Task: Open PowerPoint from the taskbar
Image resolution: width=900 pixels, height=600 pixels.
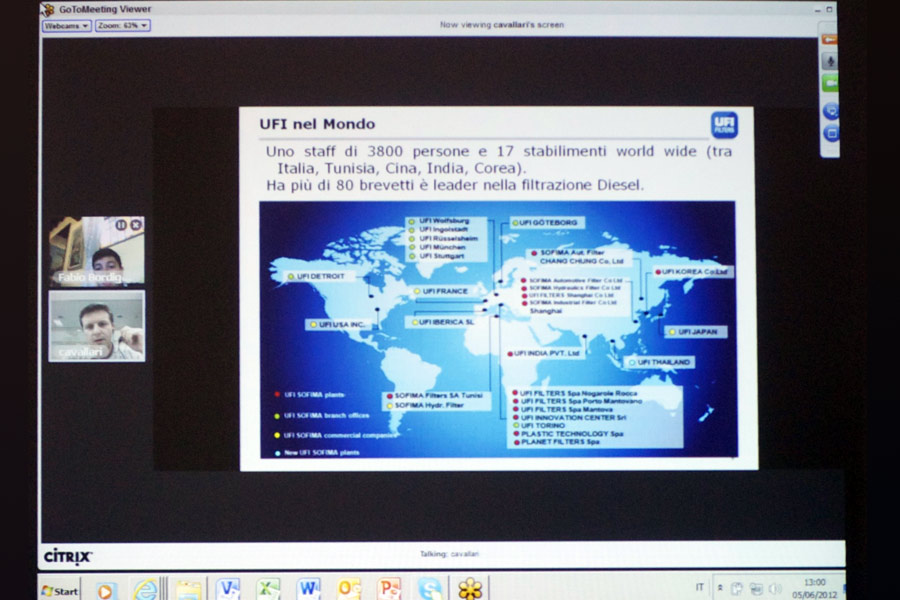Action: point(389,589)
